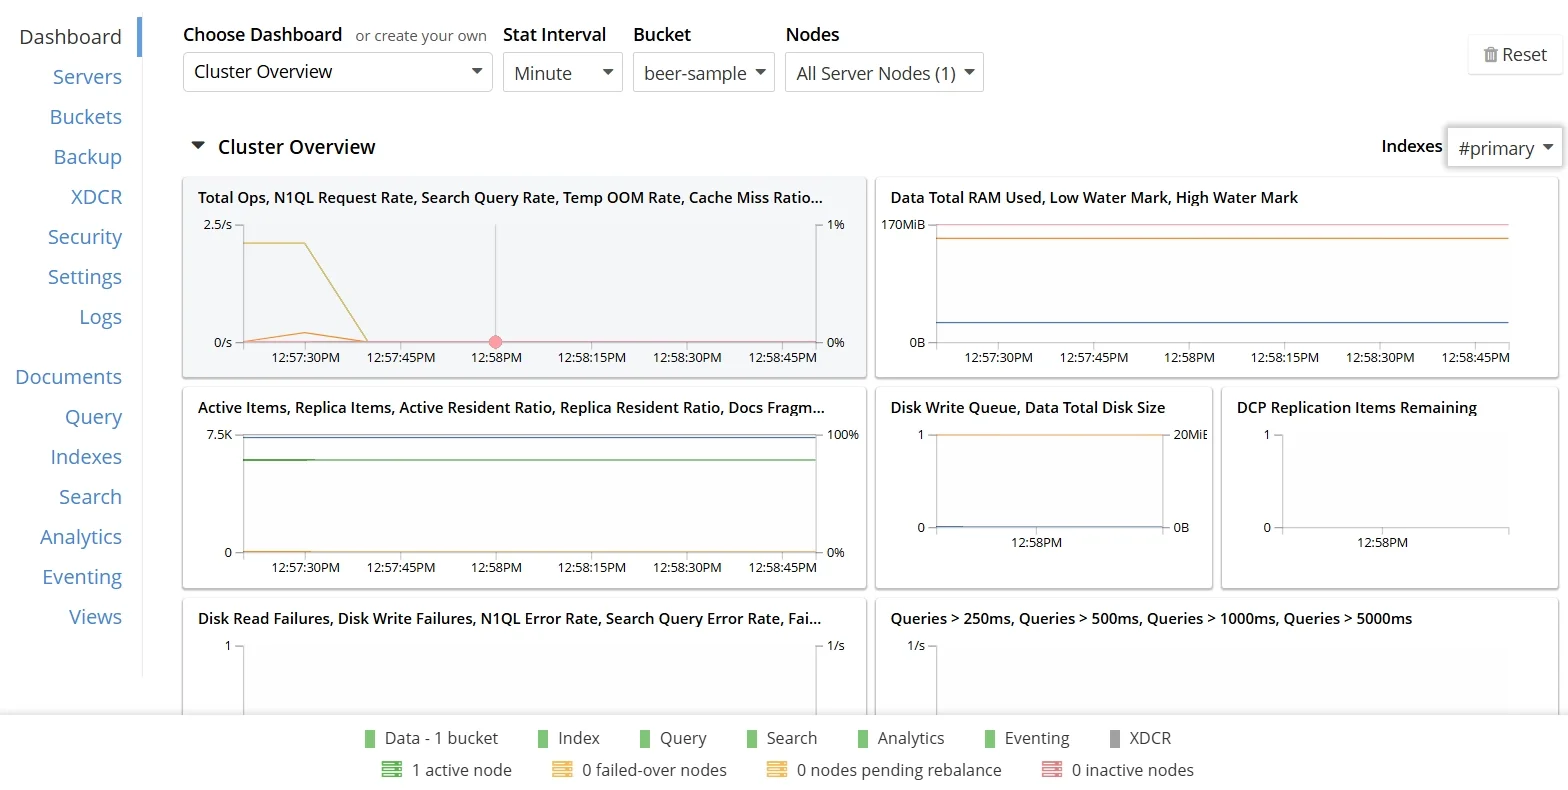This screenshot has width=1568, height=790.
Task: Open the Data Total RAM Used chart
Action: point(1217,278)
